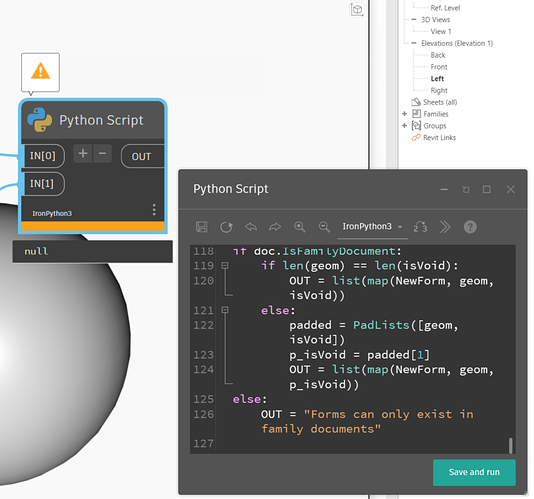Collapse the code fold at line 119
Viewport: 534px width, 499px height.
coord(225,265)
